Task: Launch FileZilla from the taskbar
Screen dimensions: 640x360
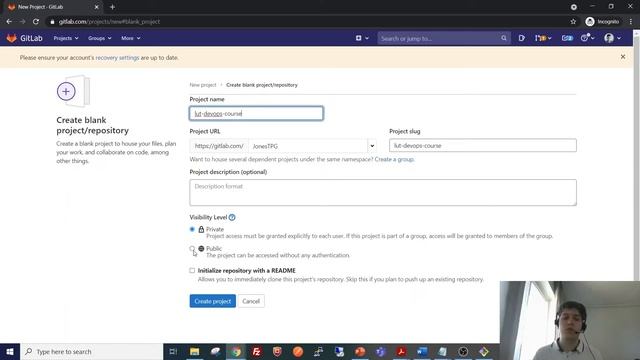Action: click(257, 351)
